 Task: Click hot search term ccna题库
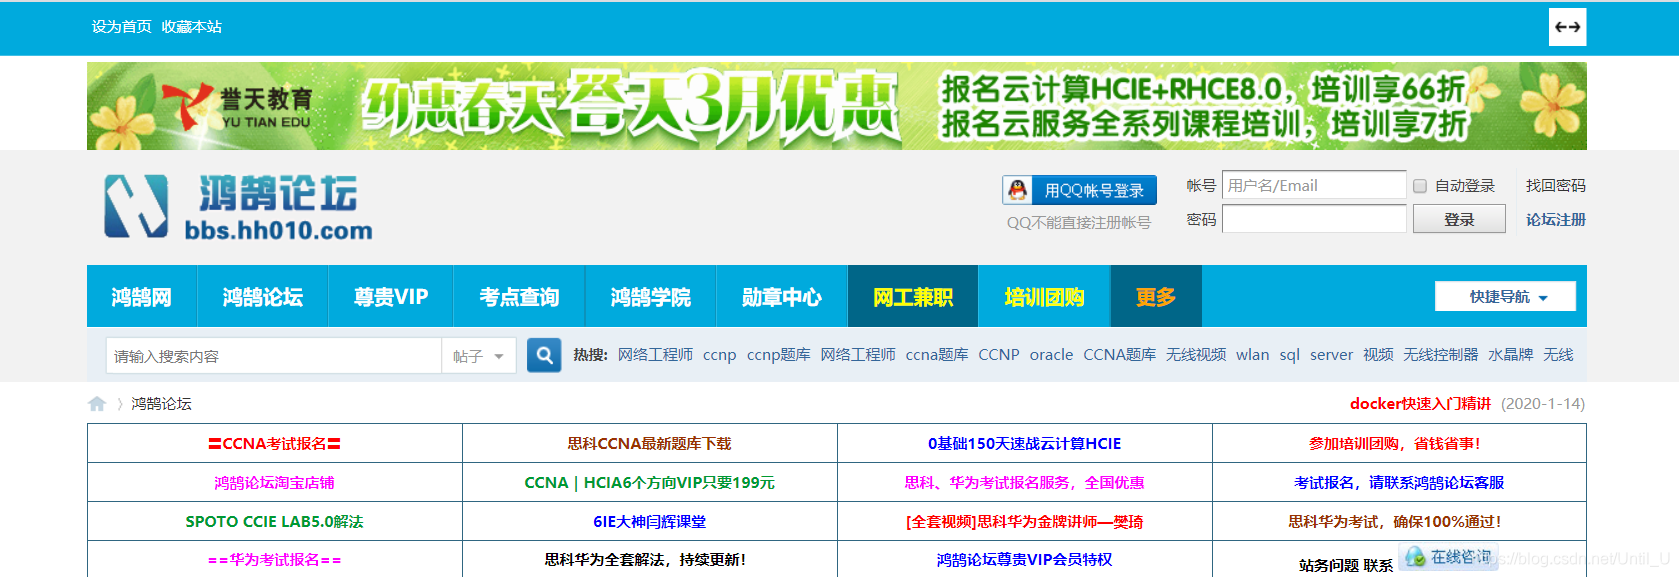(x=936, y=355)
